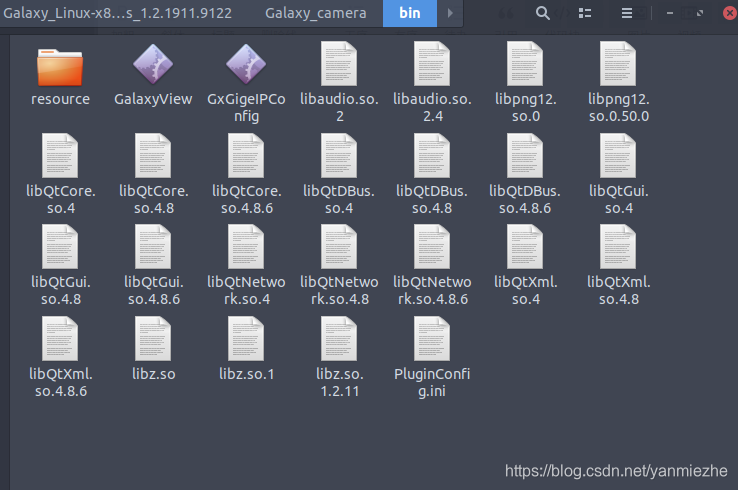Viewport: 738px width, 490px height.
Task: Click the bin path segment
Action: coord(409,13)
